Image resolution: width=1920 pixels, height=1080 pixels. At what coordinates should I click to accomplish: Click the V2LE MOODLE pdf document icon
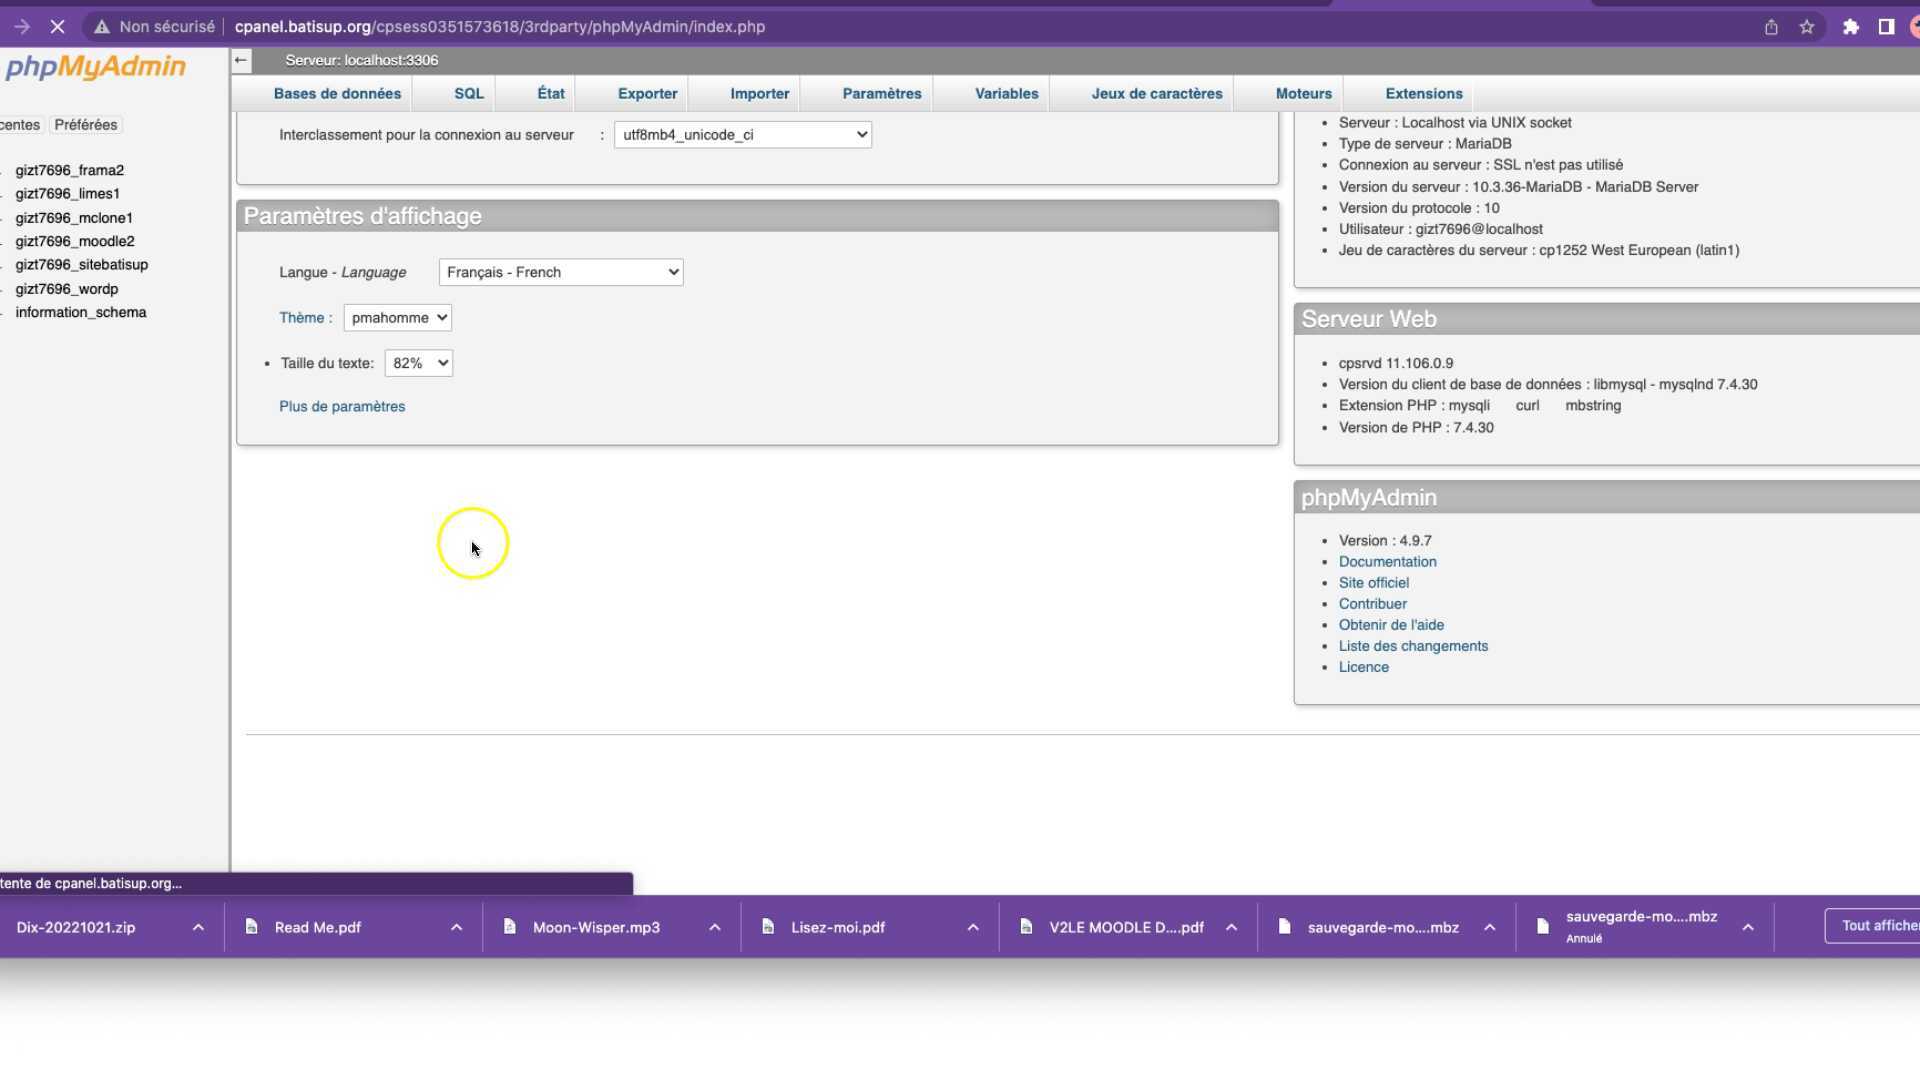coord(1027,927)
